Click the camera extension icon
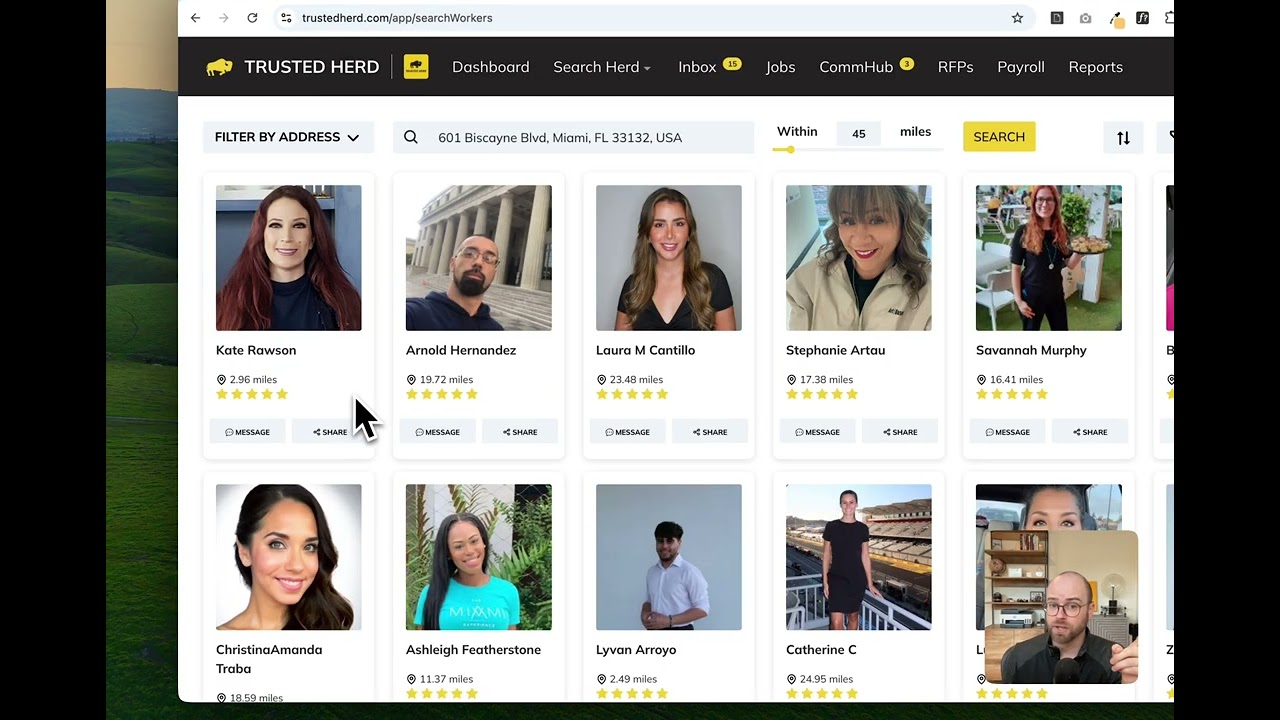The height and width of the screenshot is (720, 1280). [x=1085, y=18]
